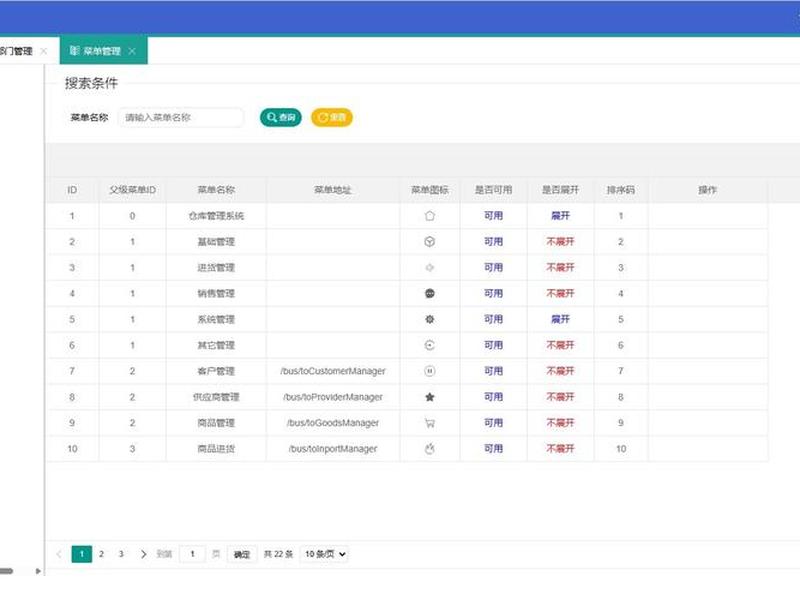Click the menu icon in 商品进货 row

(430, 448)
